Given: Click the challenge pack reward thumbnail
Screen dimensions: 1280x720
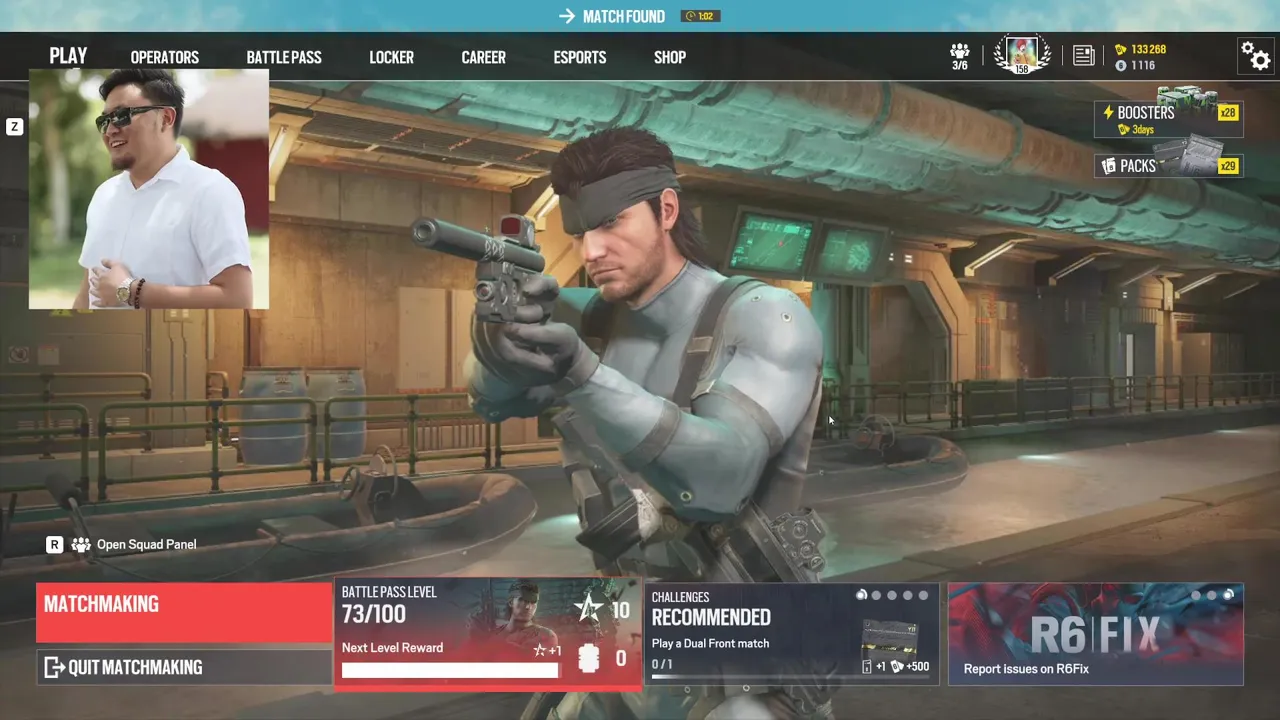Looking at the screenshot, I should click(x=889, y=638).
